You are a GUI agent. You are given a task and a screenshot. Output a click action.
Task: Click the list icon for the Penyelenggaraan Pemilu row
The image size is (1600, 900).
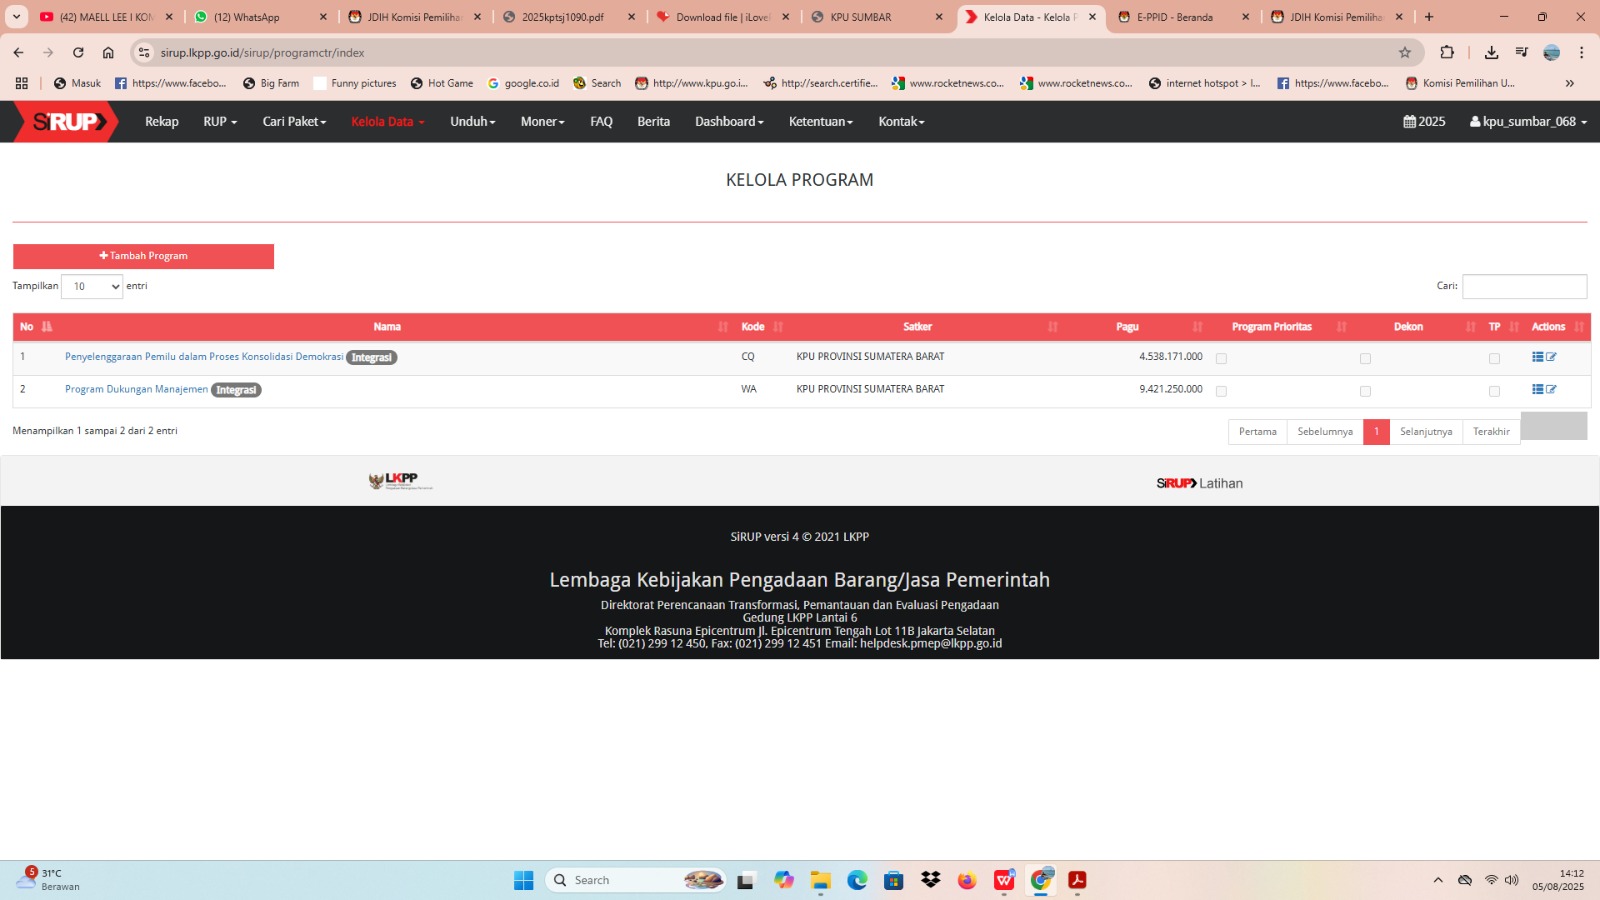point(1537,357)
